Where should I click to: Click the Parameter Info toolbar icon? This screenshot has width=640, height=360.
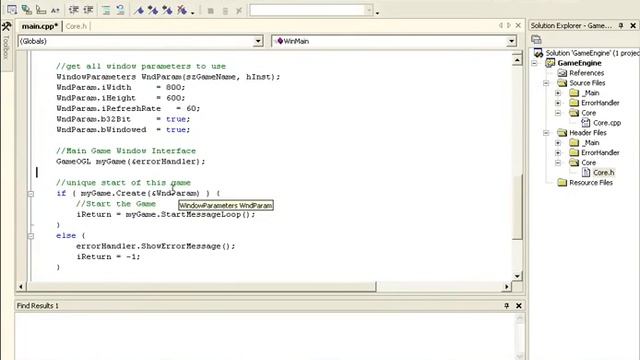[27, 10]
